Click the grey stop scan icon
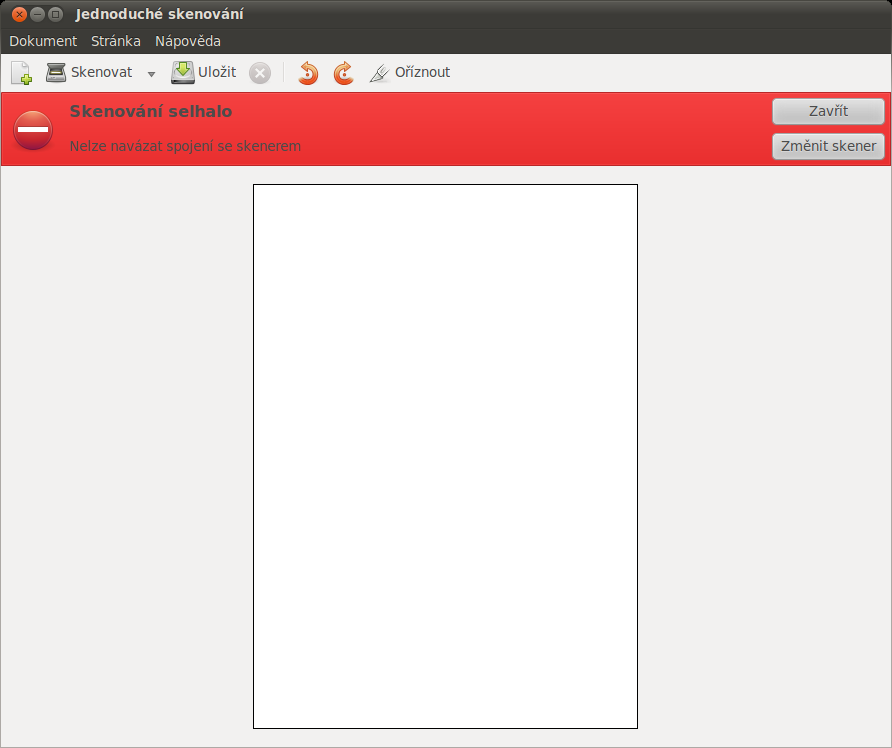This screenshot has height=748, width=892. coord(260,73)
